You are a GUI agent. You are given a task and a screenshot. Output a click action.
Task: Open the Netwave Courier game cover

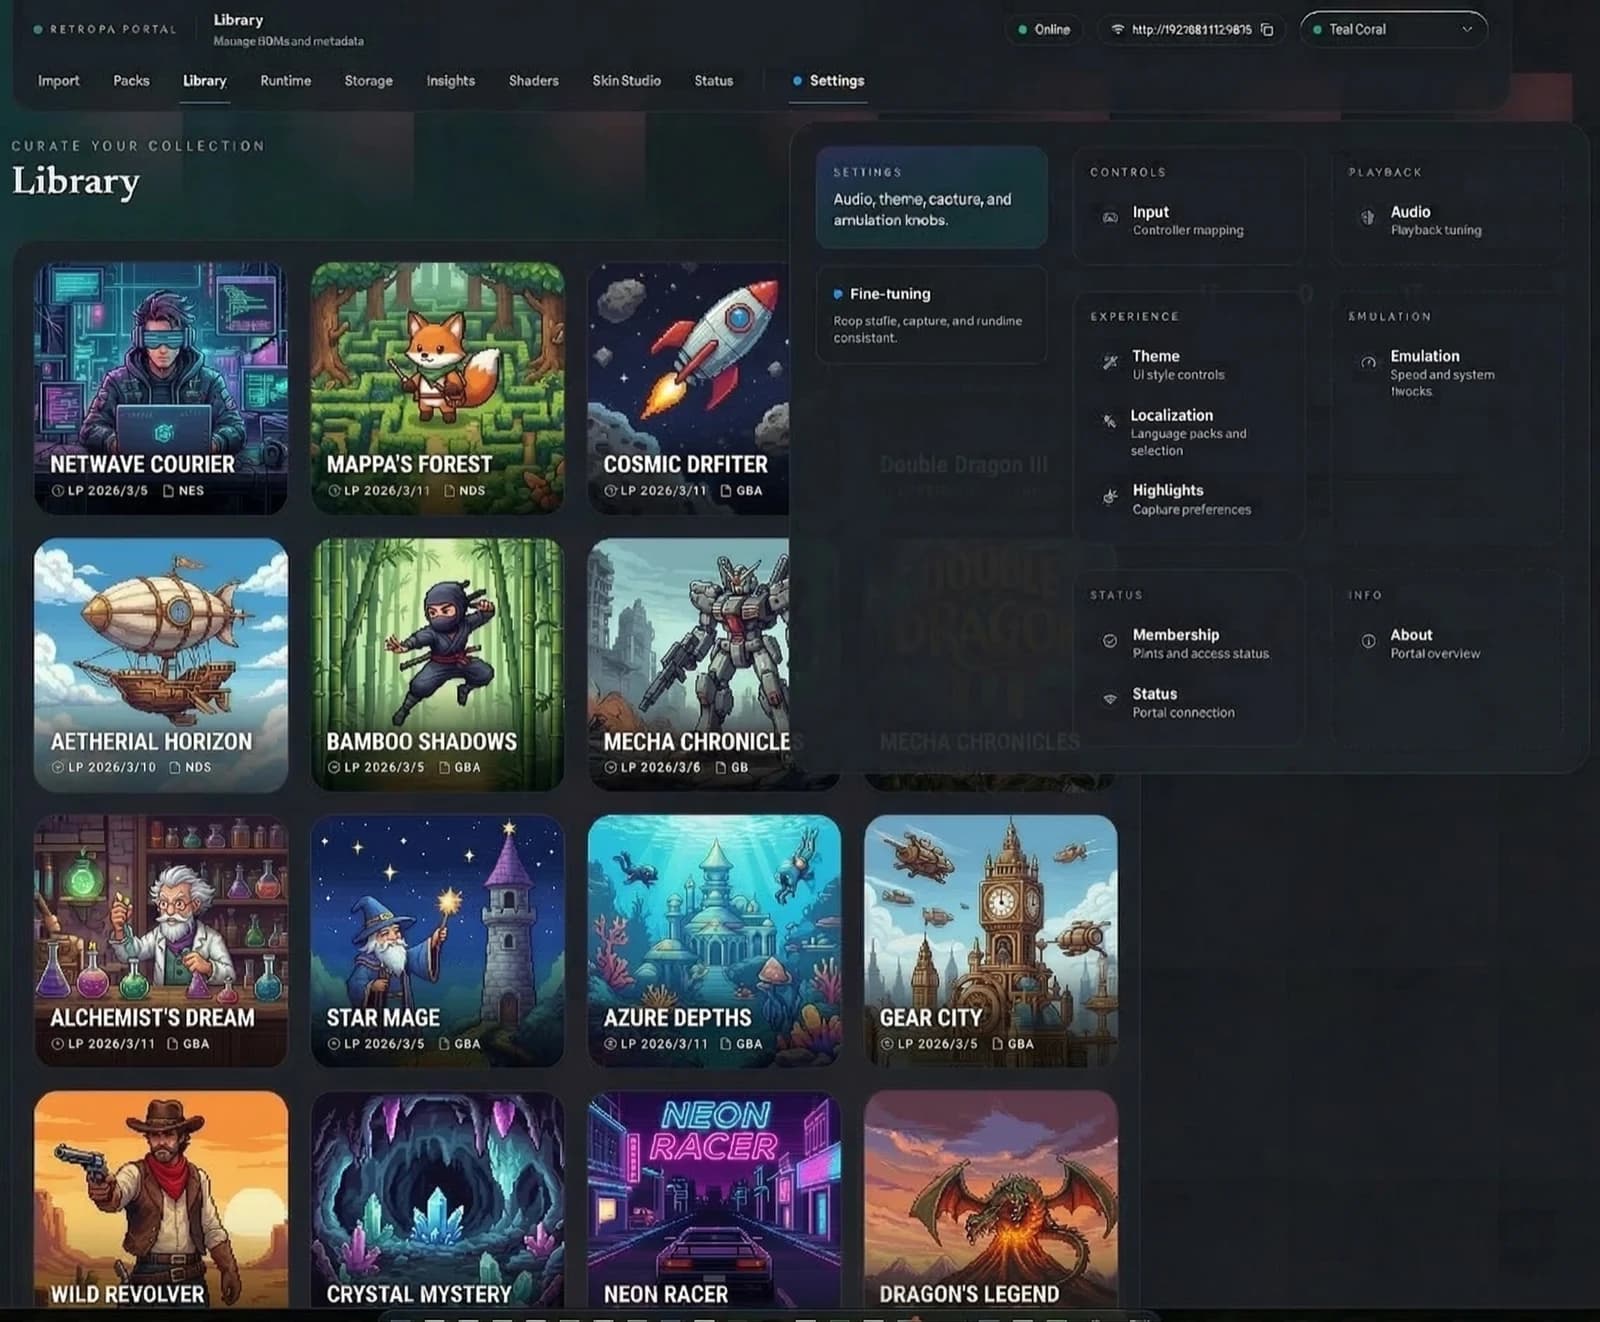pyautogui.click(x=161, y=388)
